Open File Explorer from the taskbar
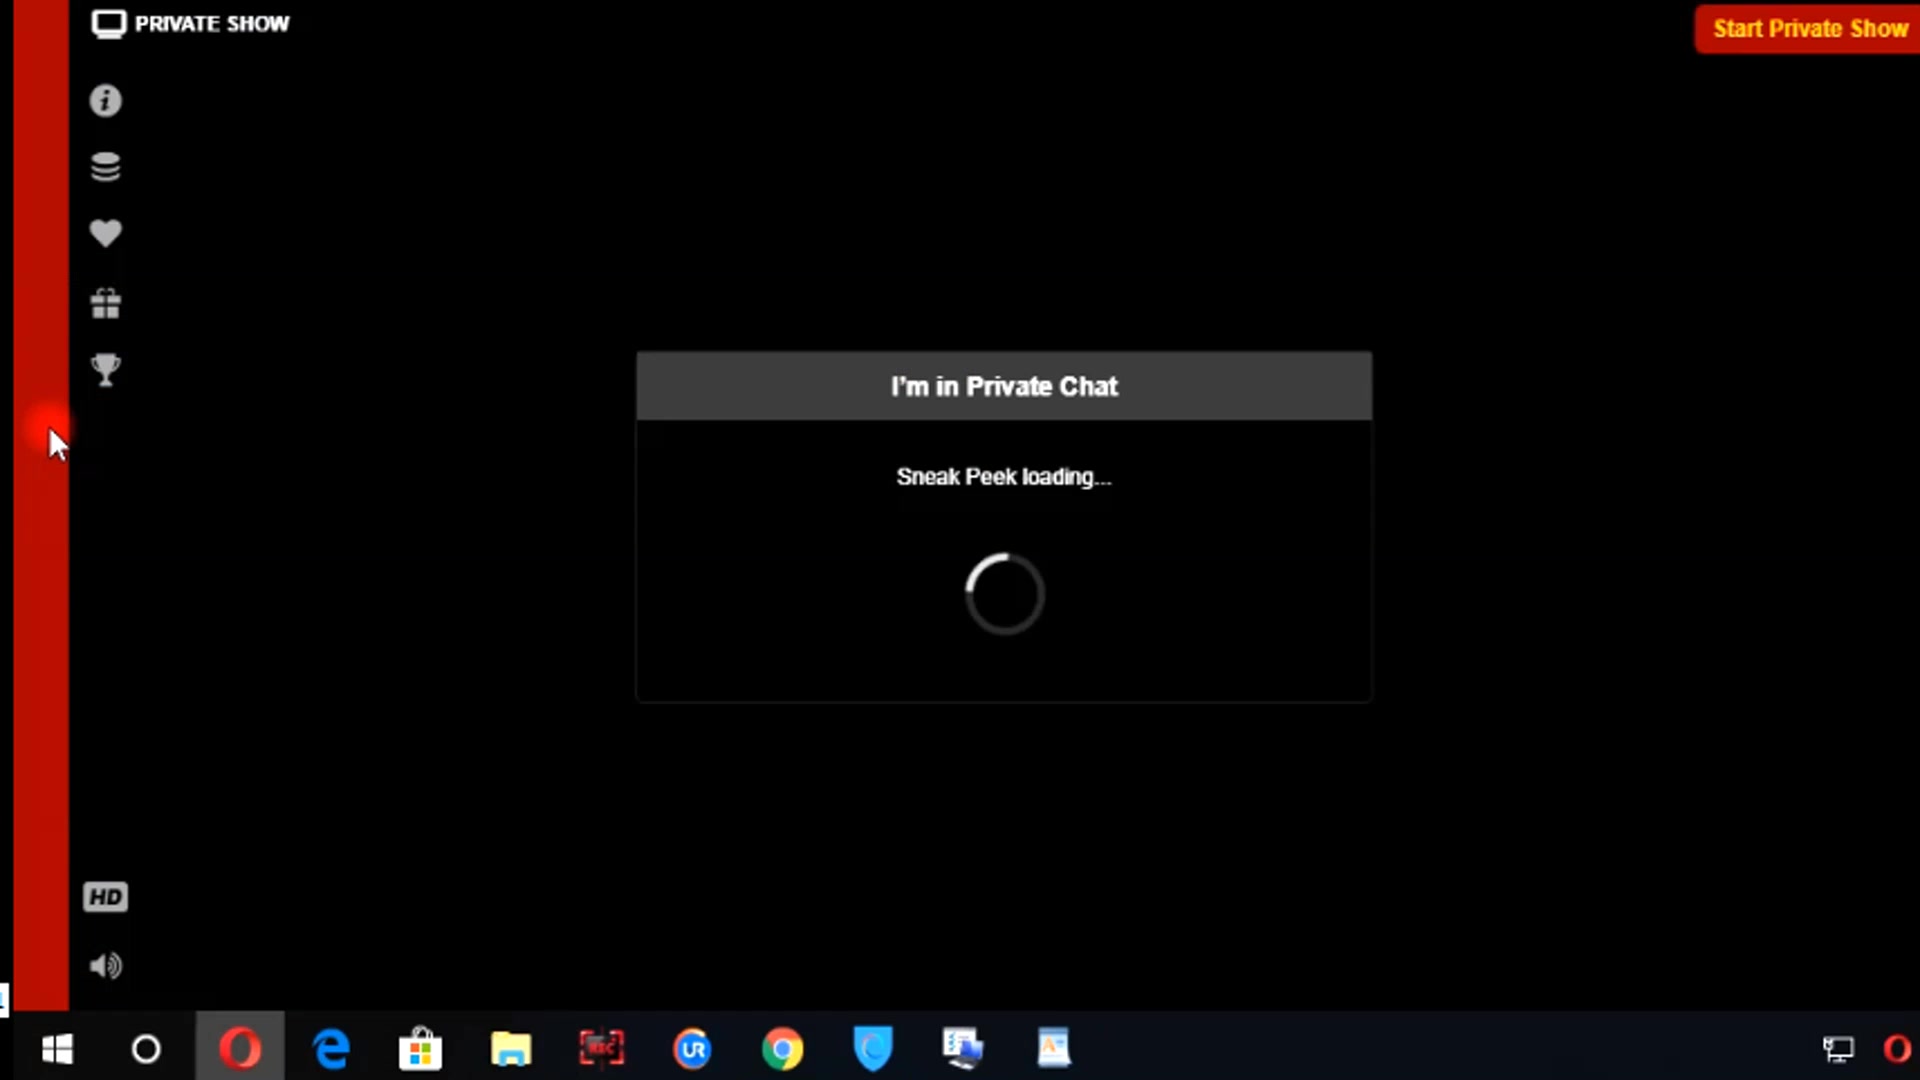The height and width of the screenshot is (1080, 1920). coord(511,1049)
